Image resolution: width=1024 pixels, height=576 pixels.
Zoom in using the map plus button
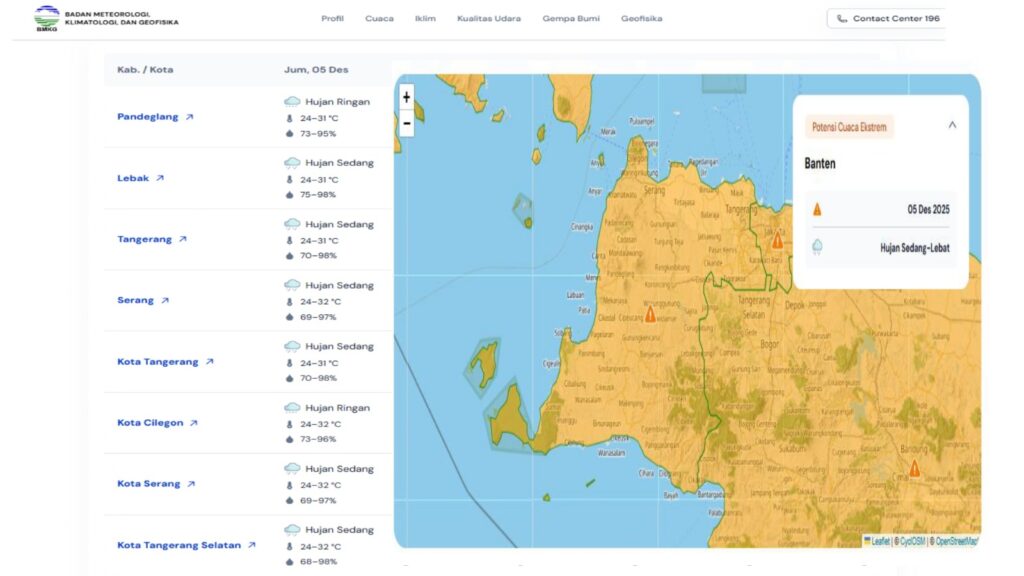pyautogui.click(x=406, y=97)
